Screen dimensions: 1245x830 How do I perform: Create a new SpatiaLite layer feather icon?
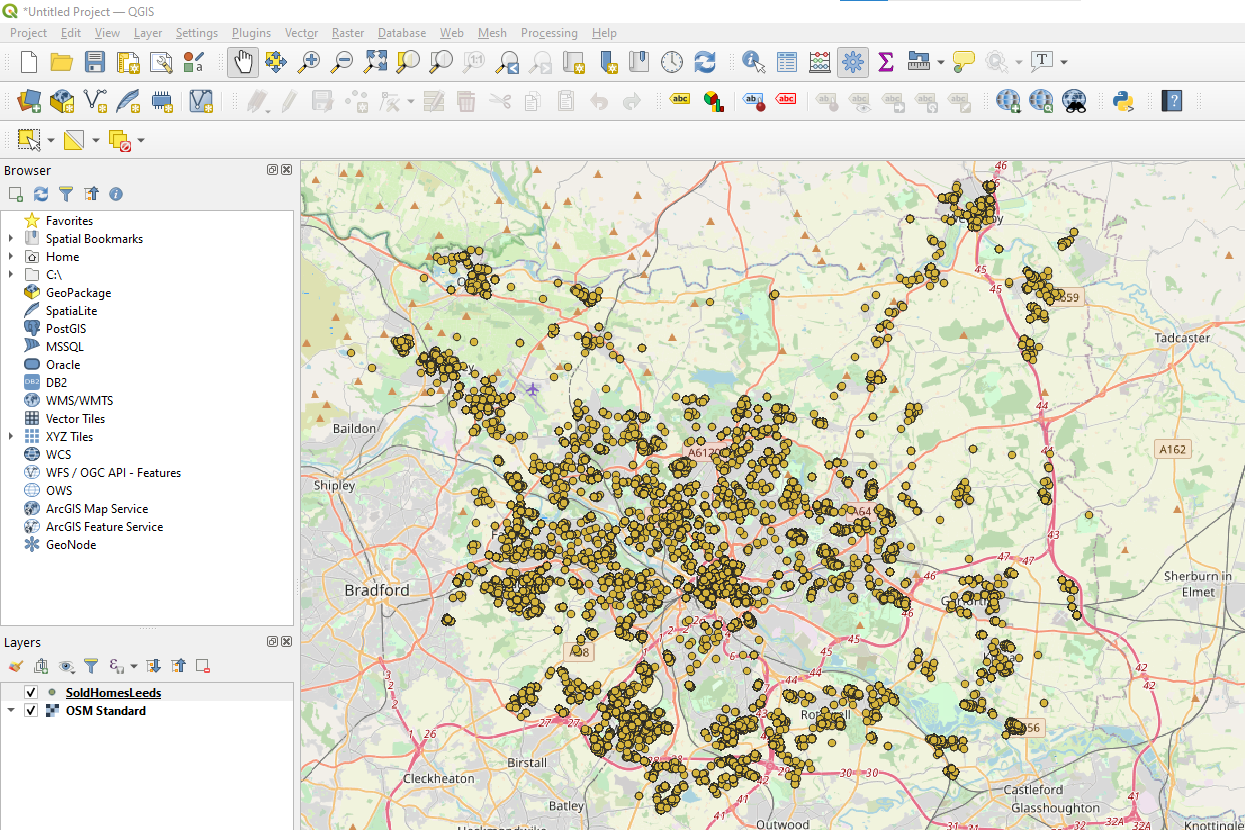click(x=128, y=100)
